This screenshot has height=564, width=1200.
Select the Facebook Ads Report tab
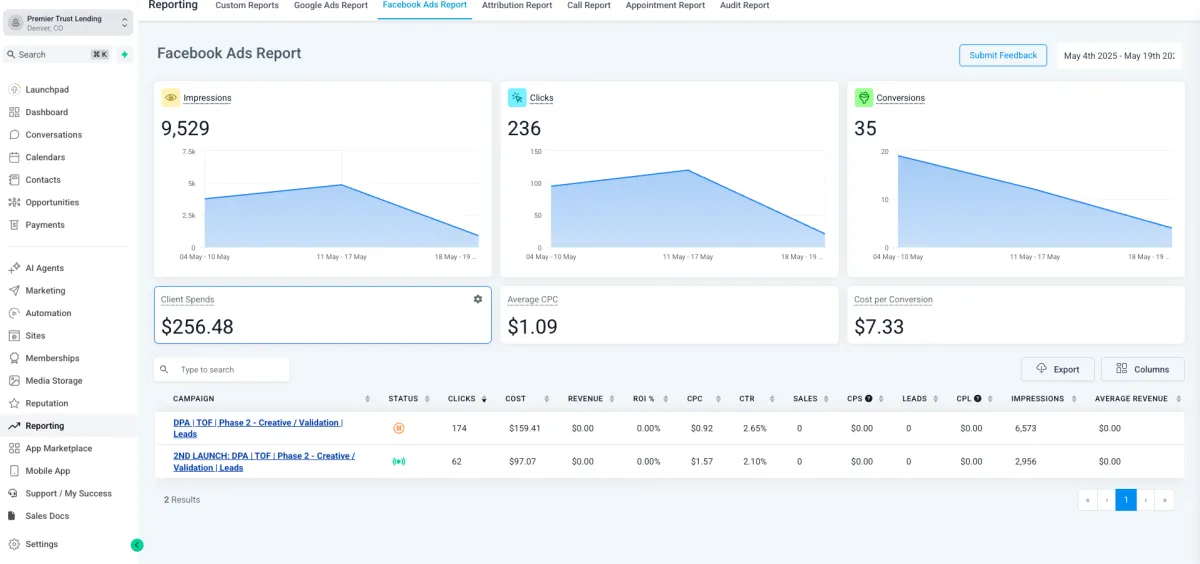tap(425, 5)
